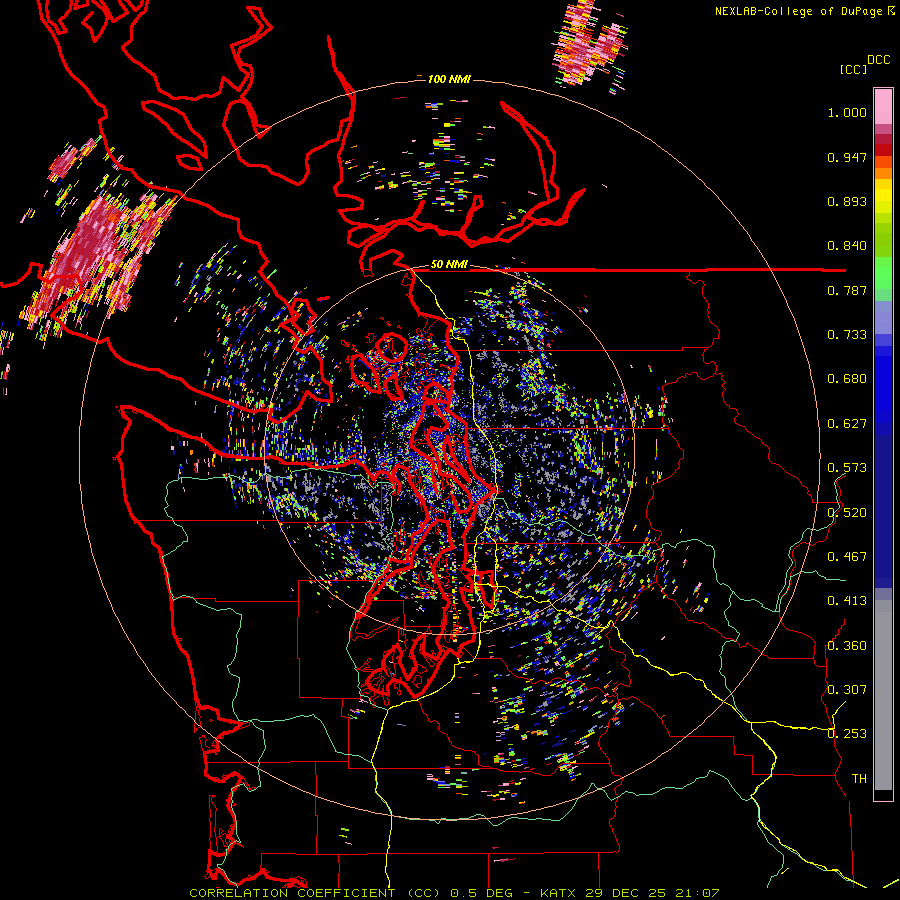Select the 0.840 scale value
Screen dimensions: 900x900
847,246
